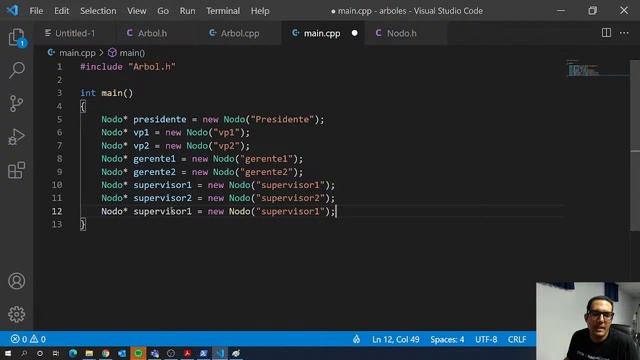Click "supervisor2" string on line 11
Viewport: 640px width, 360px height.
290,198
